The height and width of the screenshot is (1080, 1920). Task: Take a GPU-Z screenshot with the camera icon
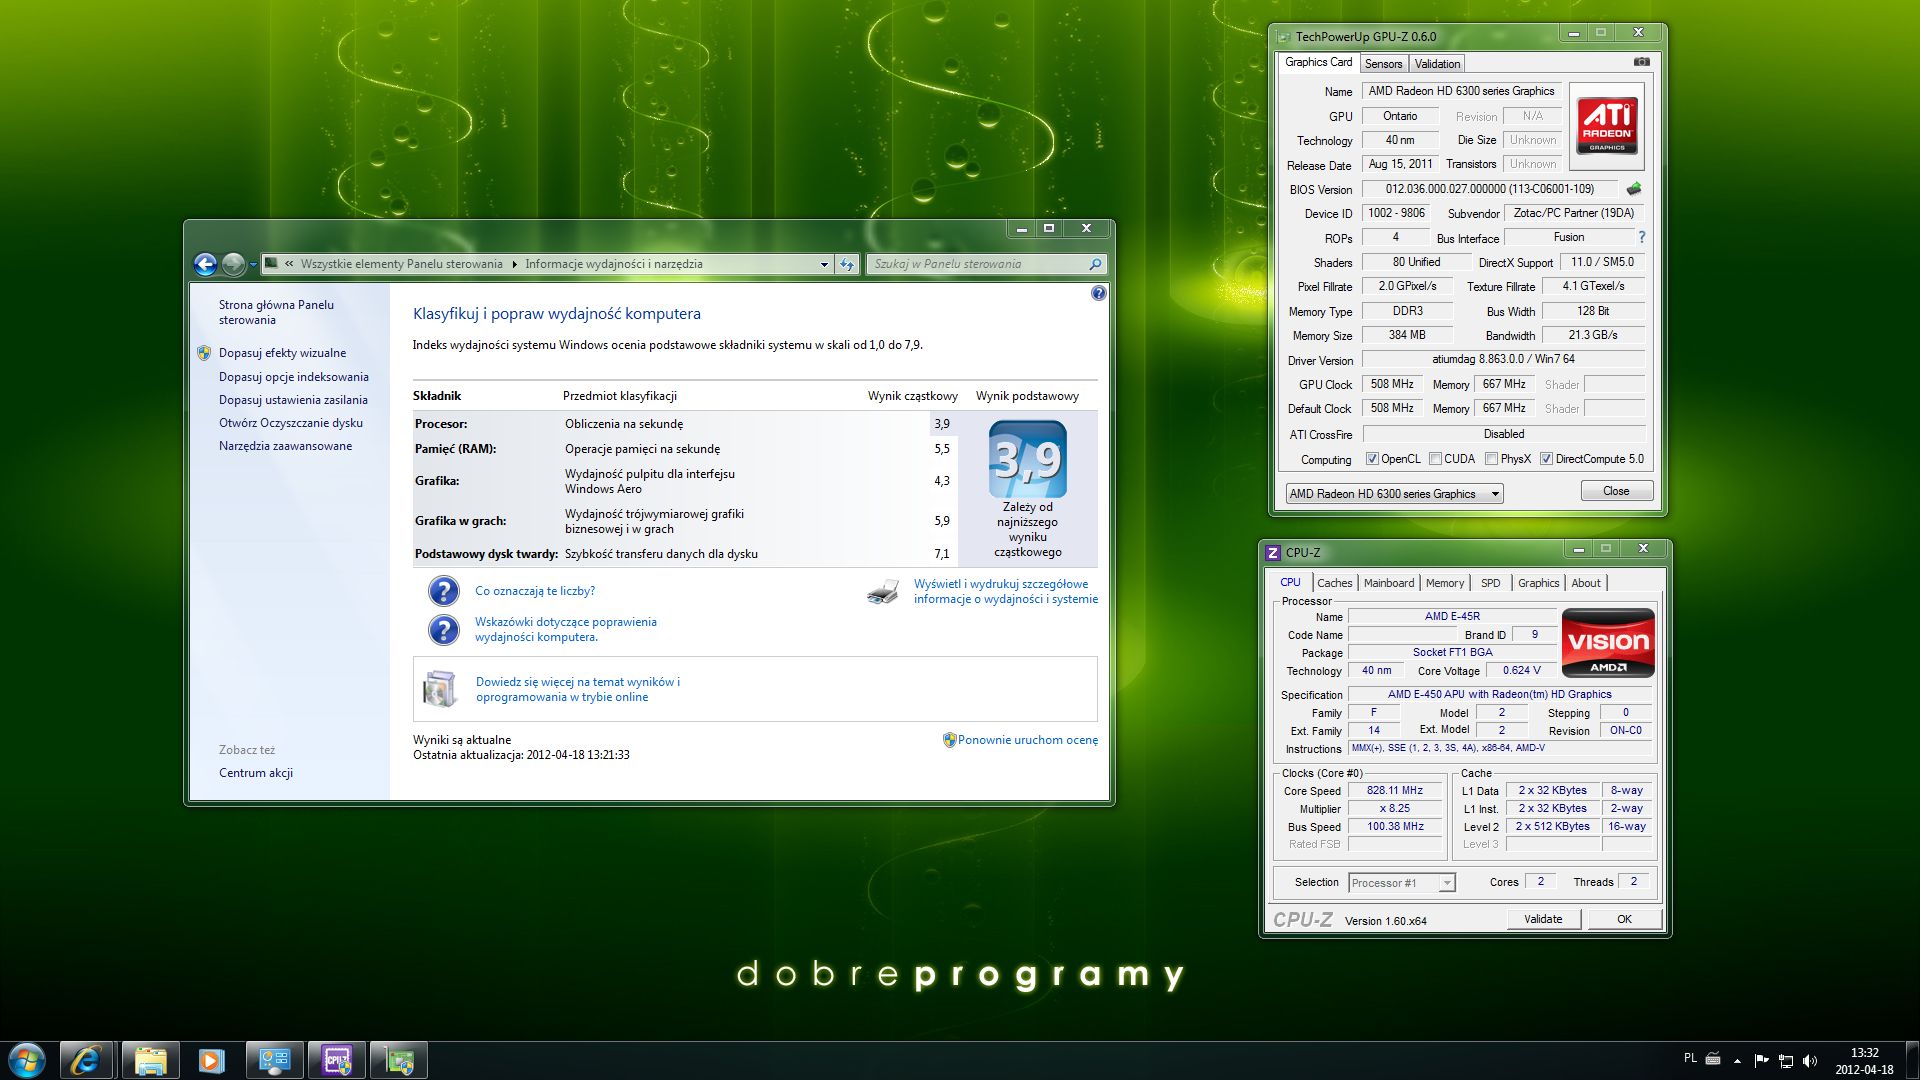pos(1641,62)
